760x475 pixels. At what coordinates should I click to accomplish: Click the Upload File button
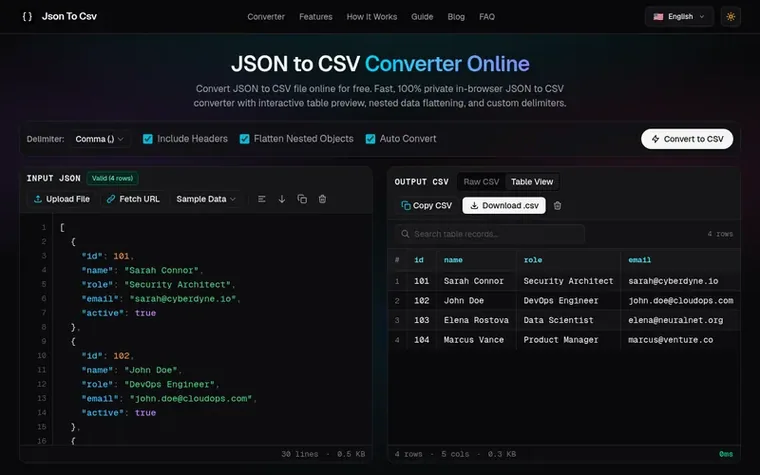click(62, 199)
